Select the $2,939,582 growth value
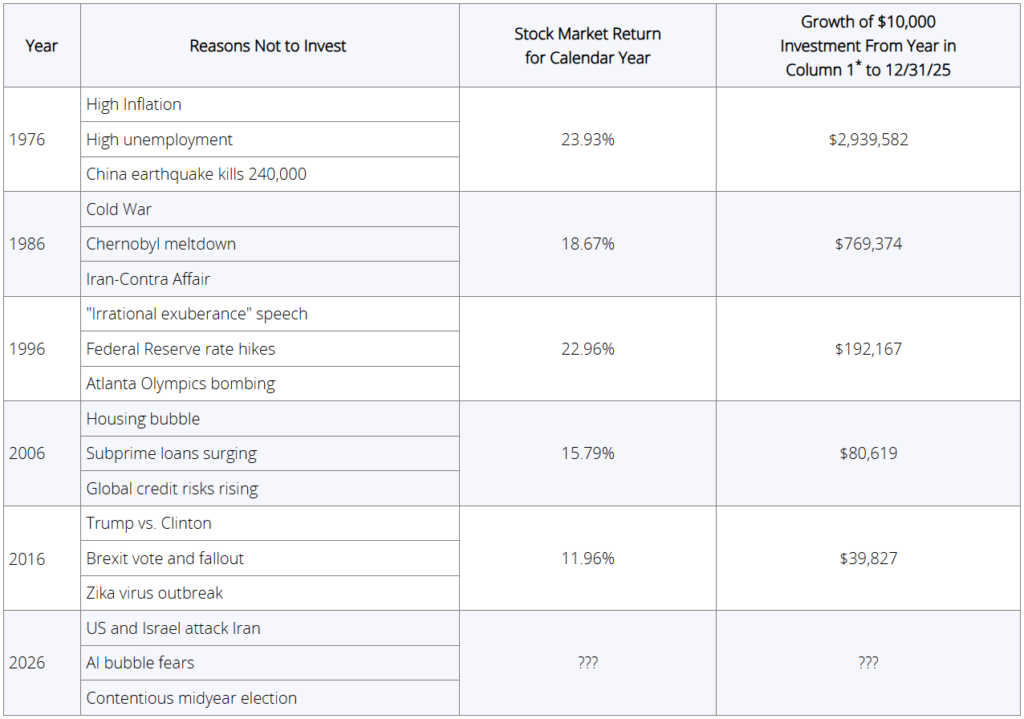The height and width of the screenshot is (719, 1024). (x=868, y=139)
